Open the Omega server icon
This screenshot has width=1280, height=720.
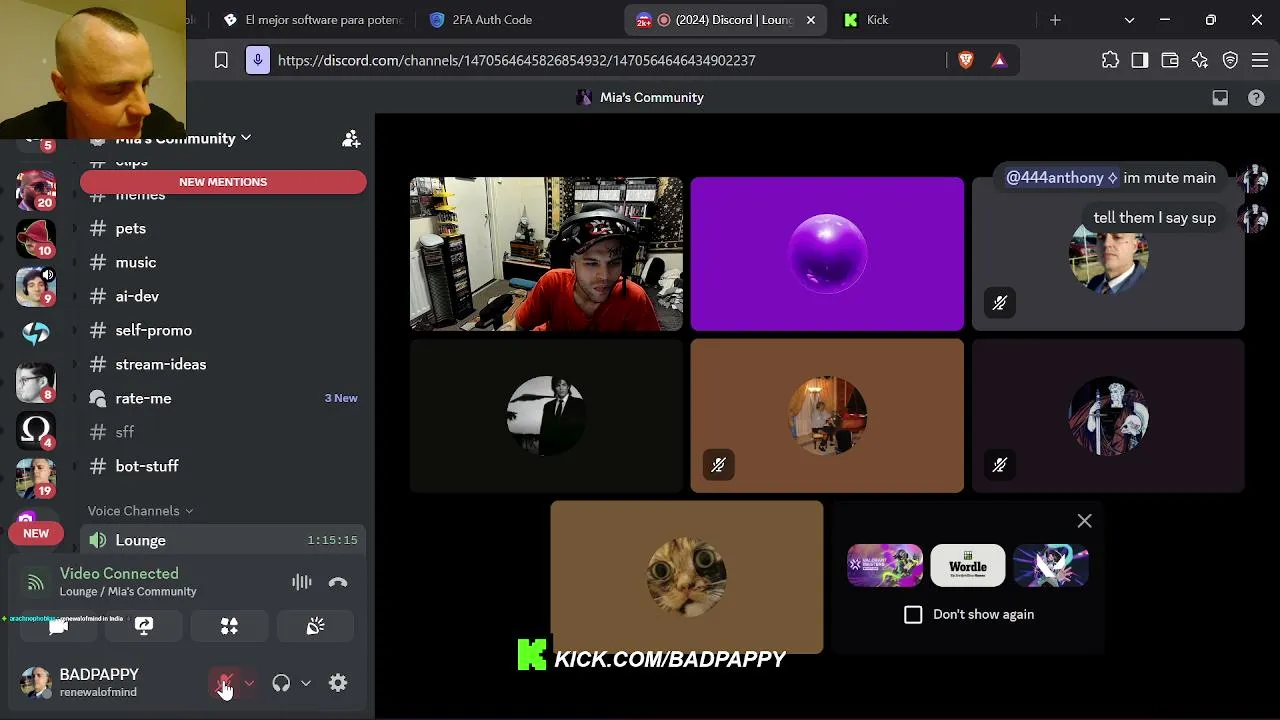pos(36,429)
